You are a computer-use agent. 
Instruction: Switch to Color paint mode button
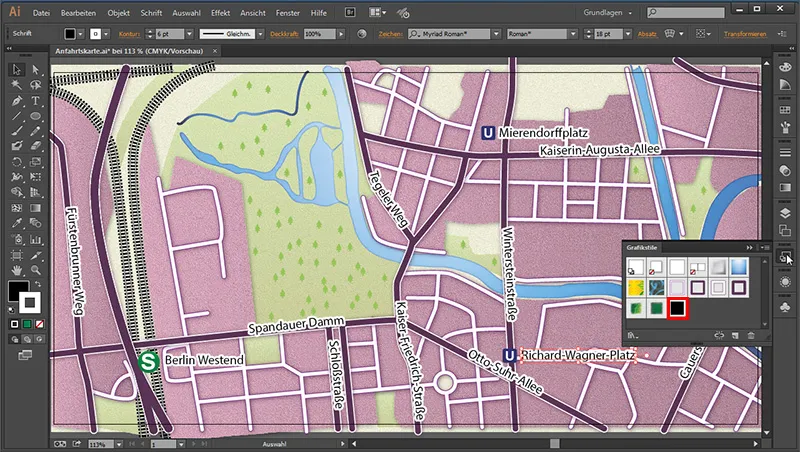(15, 324)
